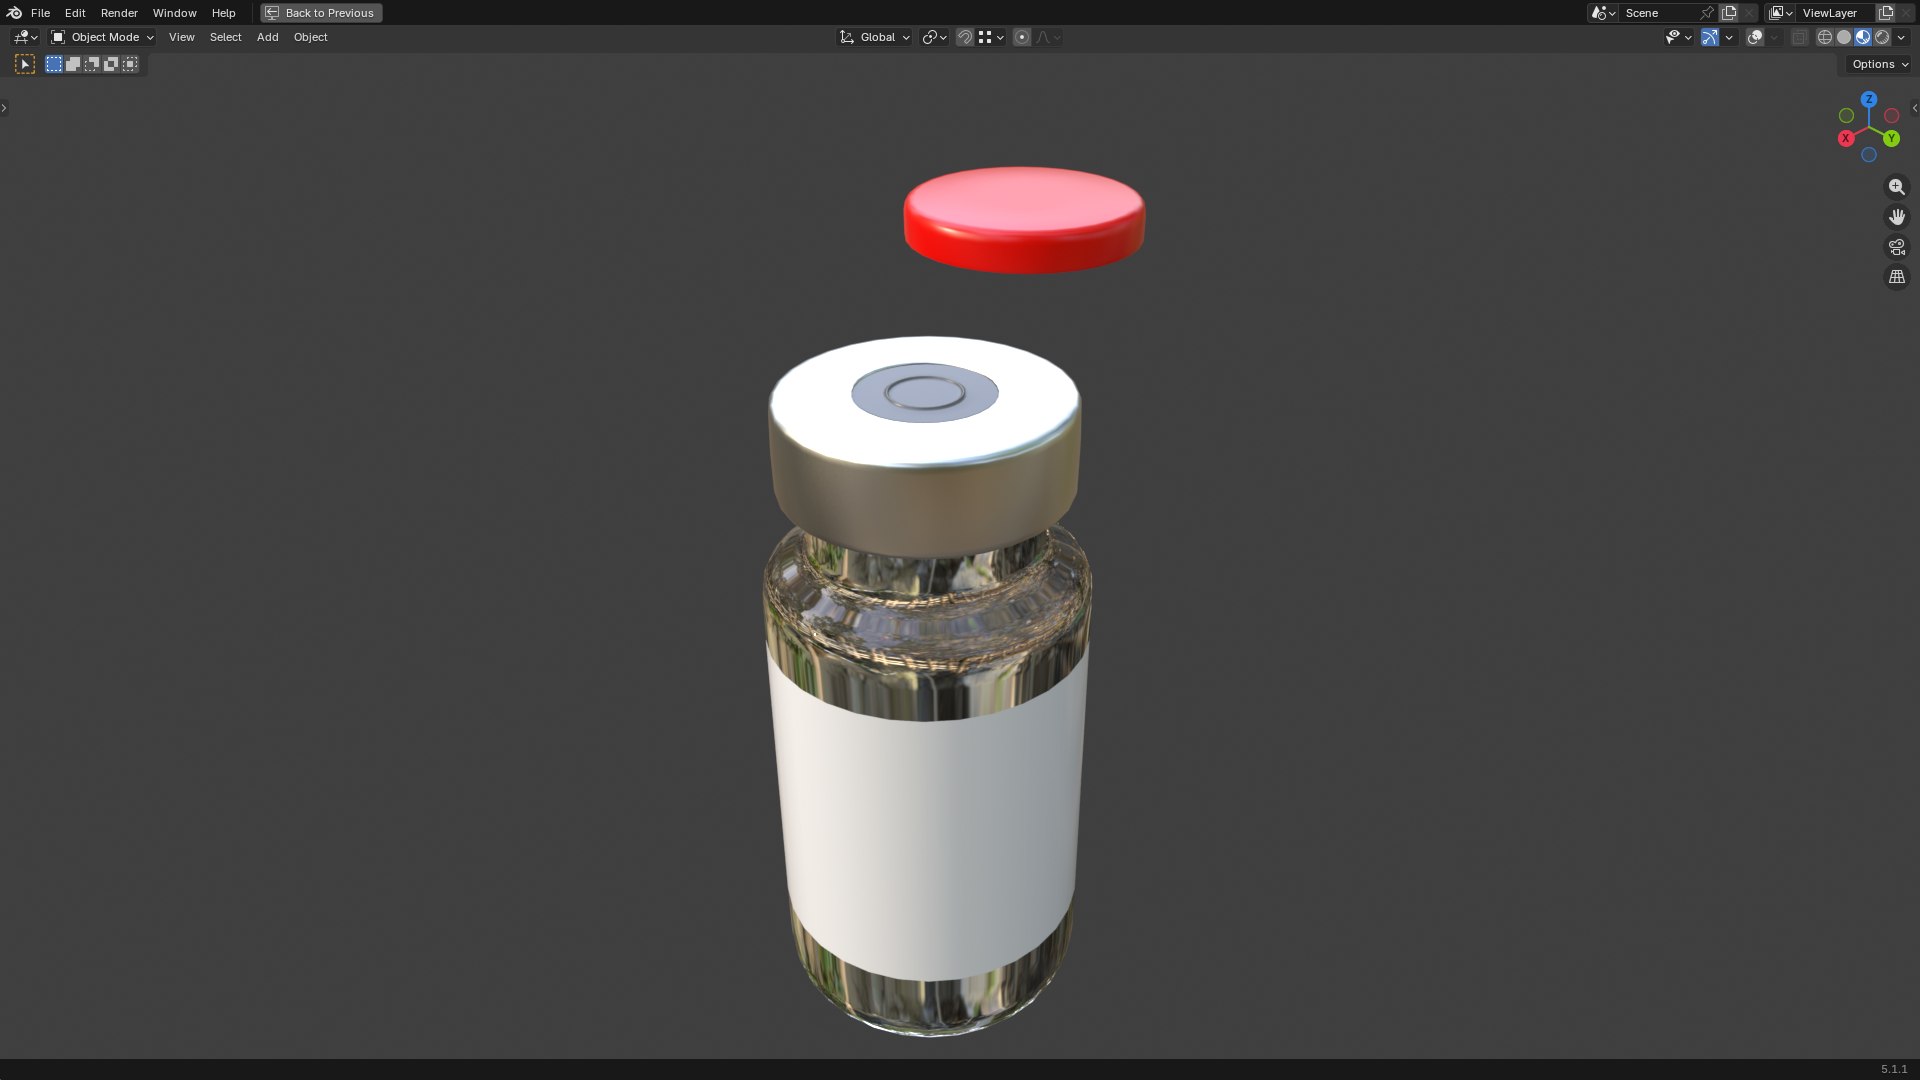Remove the ViewLayer
This screenshot has width=1920, height=1080.
tap(1906, 13)
